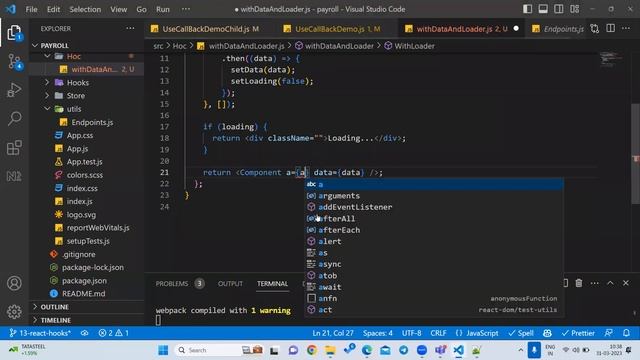Toggle Prettier formatter status
Viewport: 640px width, 360px height.
[x=578, y=333]
